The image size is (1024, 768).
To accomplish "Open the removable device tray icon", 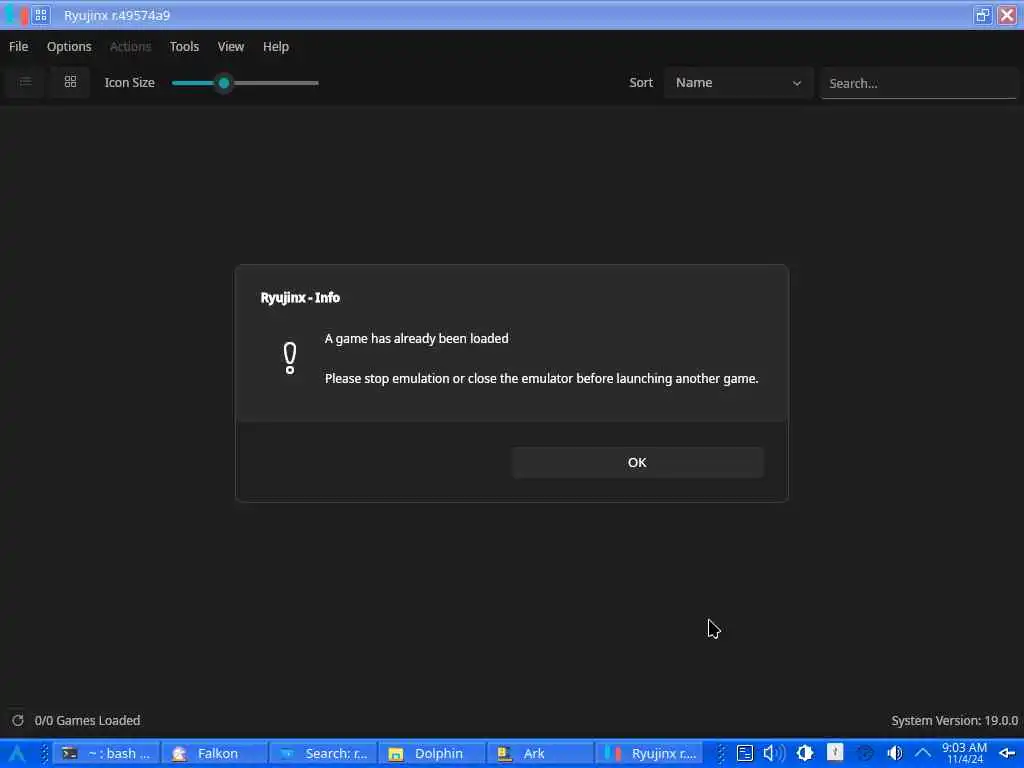I will (x=835, y=752).
